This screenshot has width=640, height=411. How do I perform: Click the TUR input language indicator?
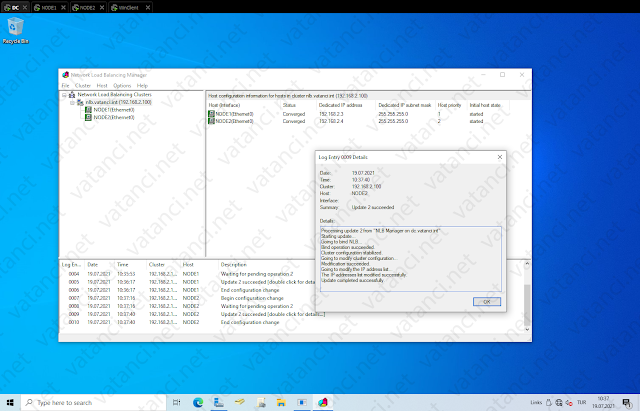point(582,402)
